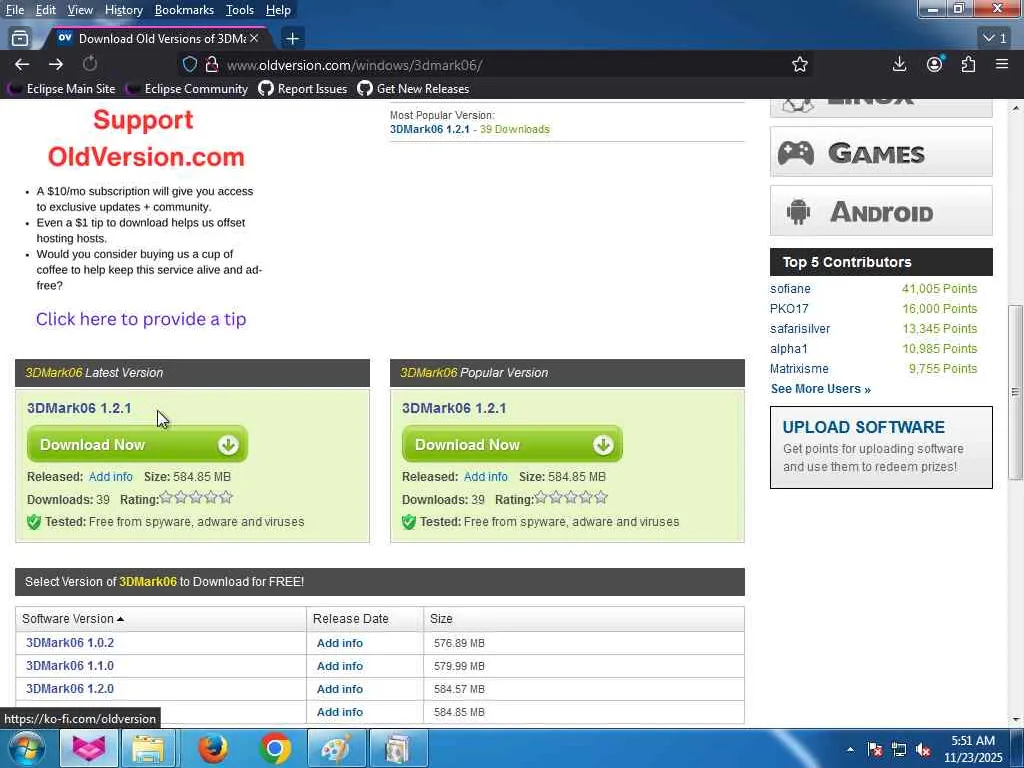Open Most Popular 3DMark06 1.2.1 link
This screenshot has height=768, width=1024.
click(x=430, y=129)
